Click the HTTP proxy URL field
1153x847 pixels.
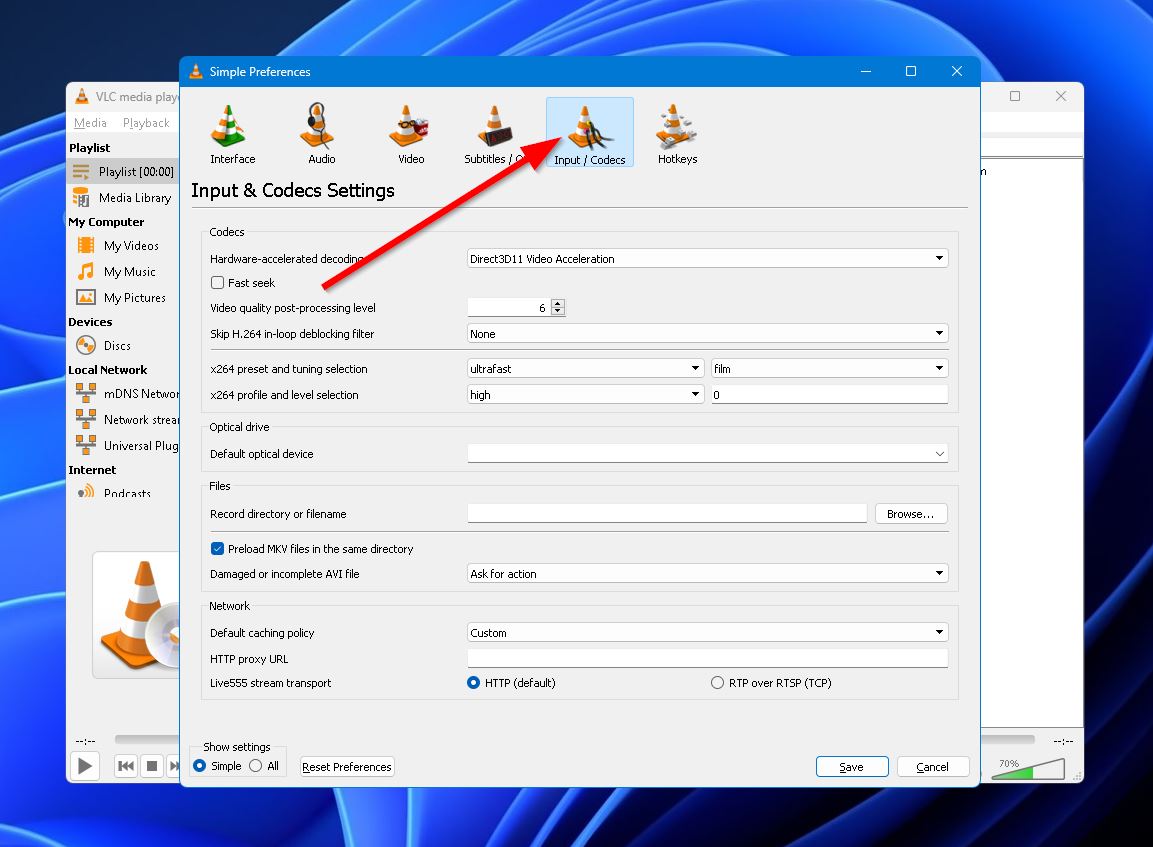[x=707, y=658]
